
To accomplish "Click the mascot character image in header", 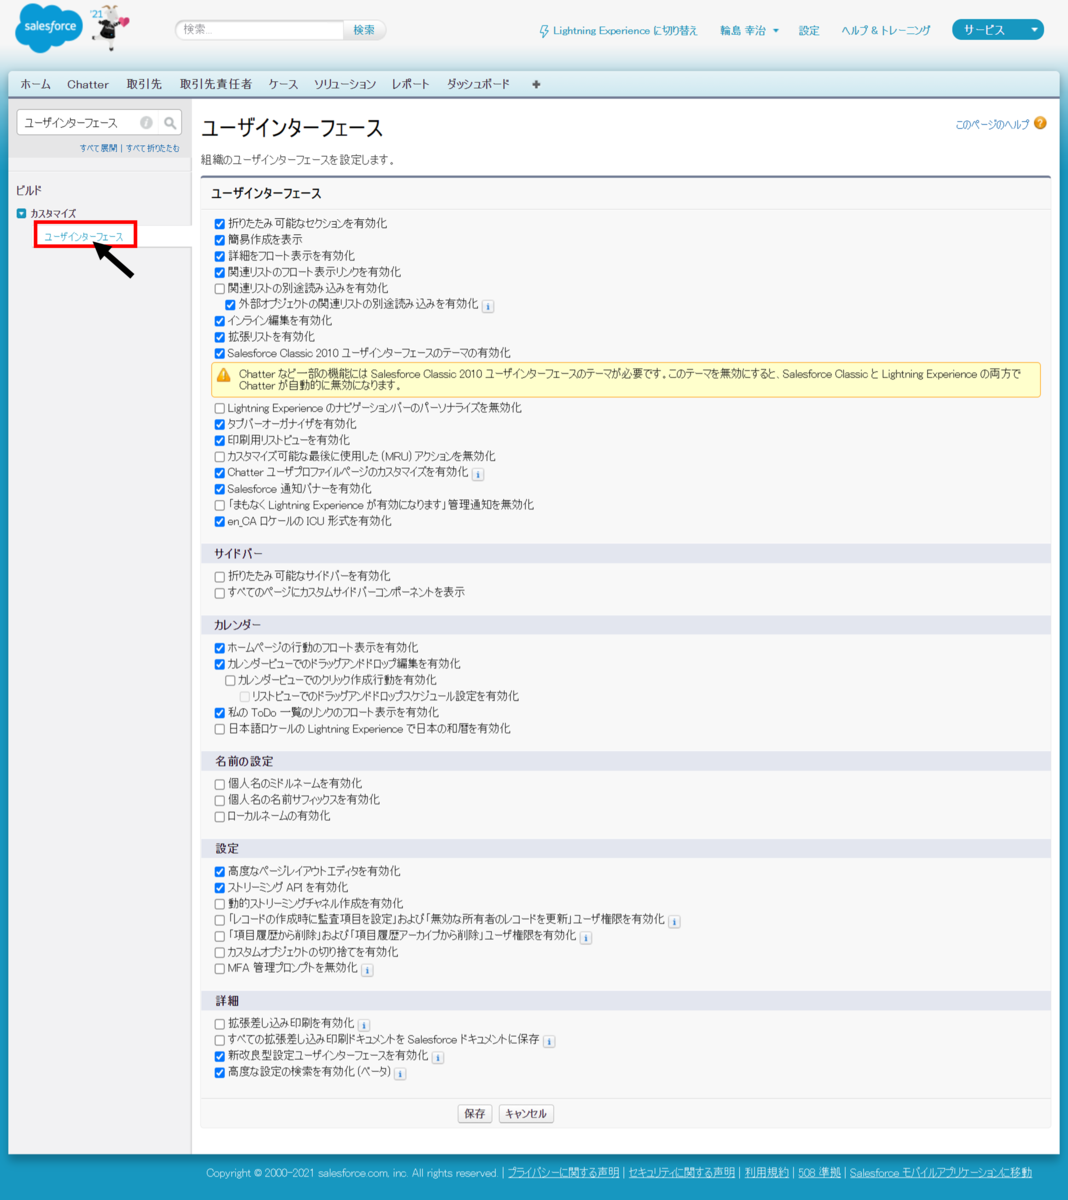I will click(109, 28).
